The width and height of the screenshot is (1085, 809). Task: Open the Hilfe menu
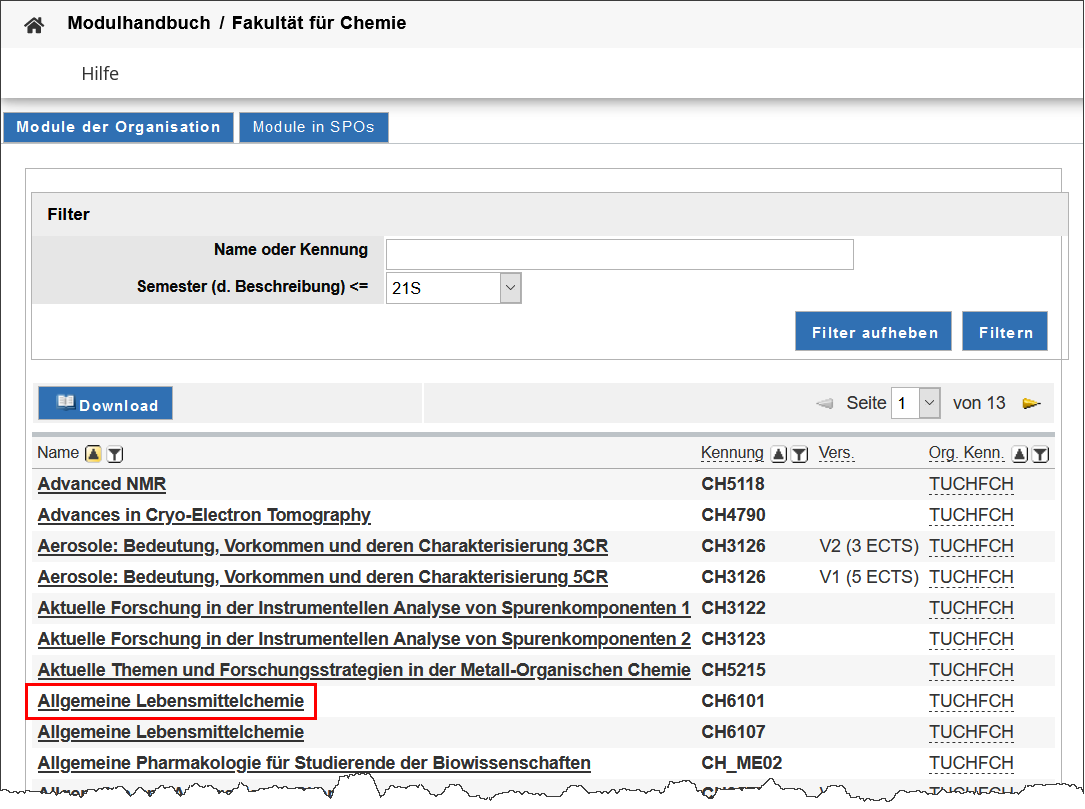point(100,74)
